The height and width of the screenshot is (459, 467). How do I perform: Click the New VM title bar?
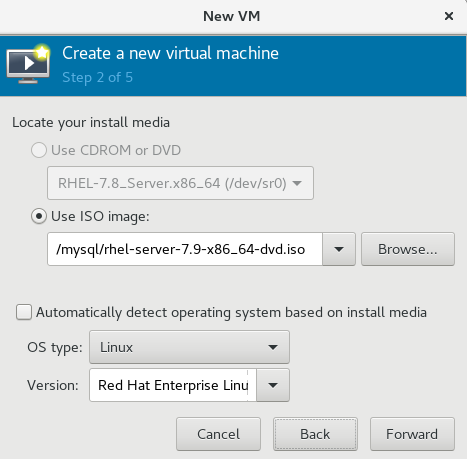[x=231, y=16]
